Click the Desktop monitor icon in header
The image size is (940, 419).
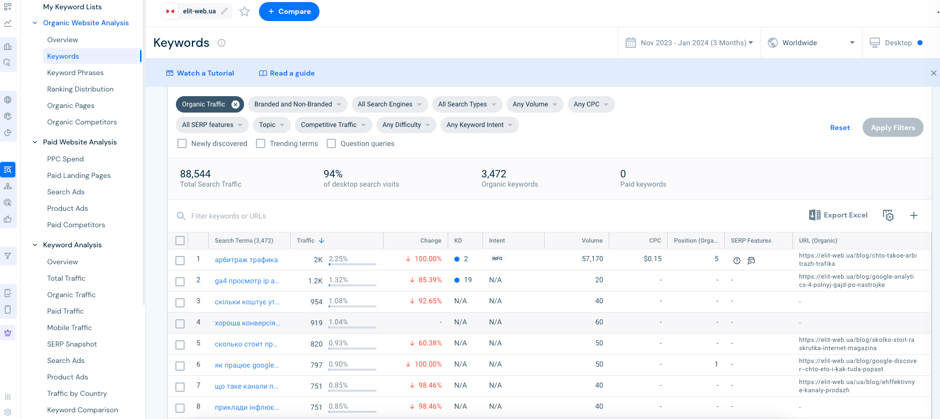click(874, 43)
